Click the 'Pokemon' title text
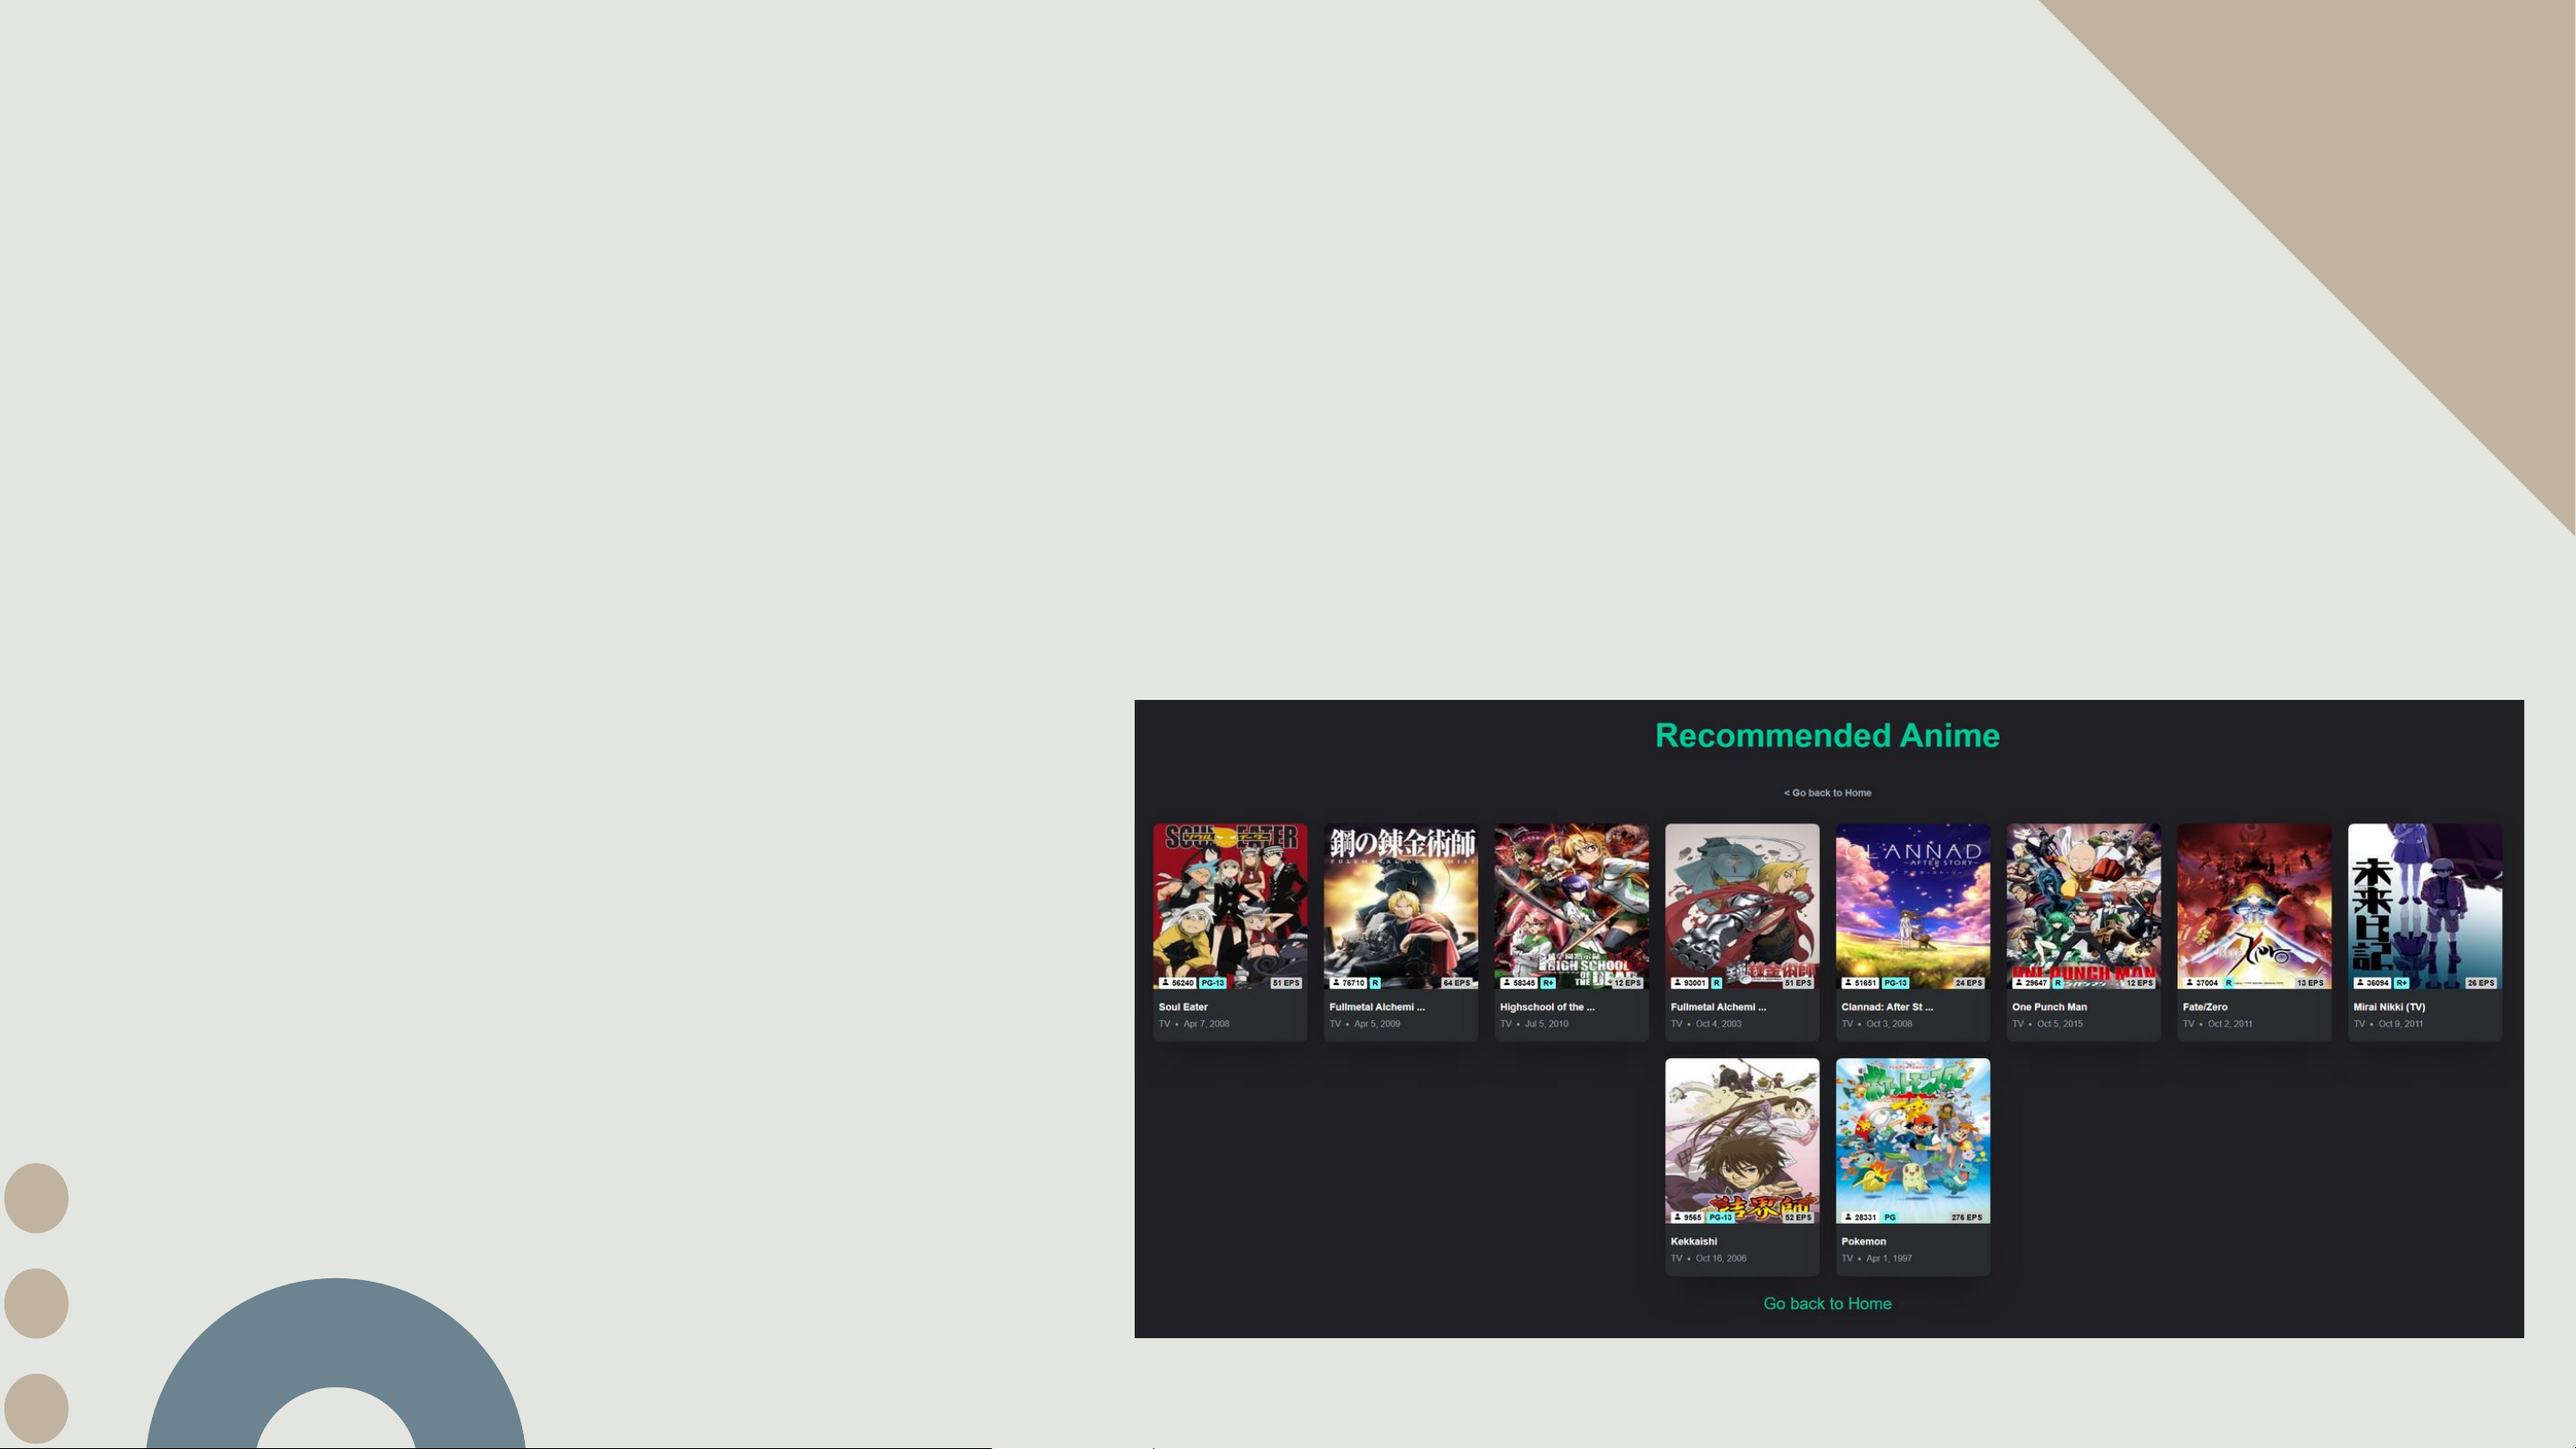 coord(1863,1242)
